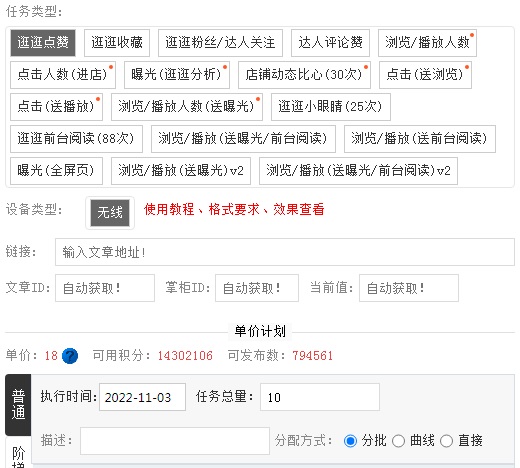Select 逛逛前台阅读(88次) task type
This screenshot has height=468, width=520.
(76, 139)
